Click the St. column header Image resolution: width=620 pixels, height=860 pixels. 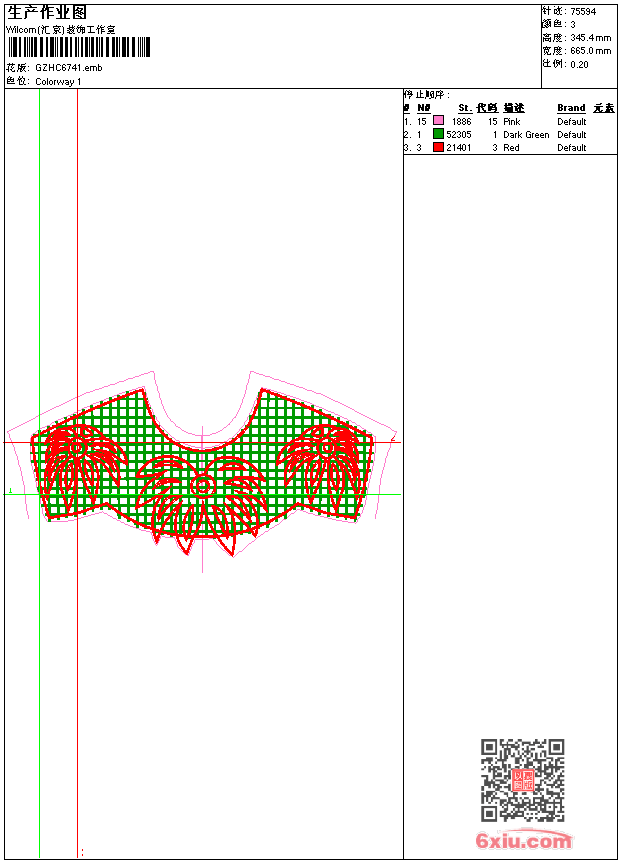click(x=465, y=108)
